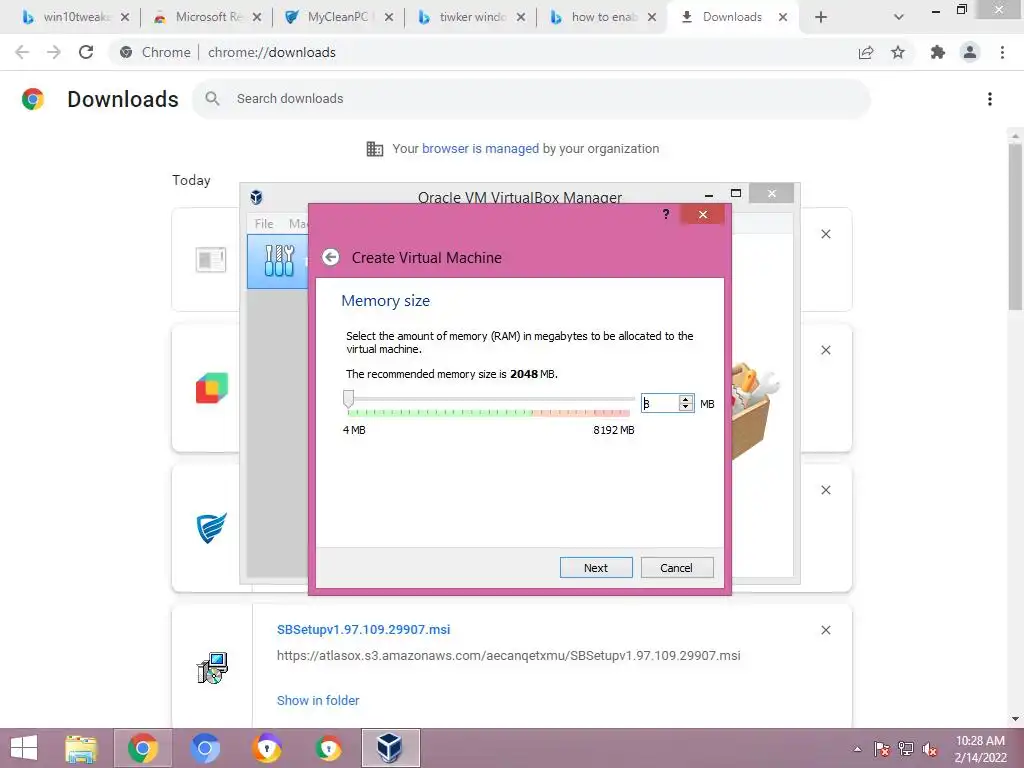Click the memory size slider handle
The image size is (1024, 768).
[x=349, y=398]
